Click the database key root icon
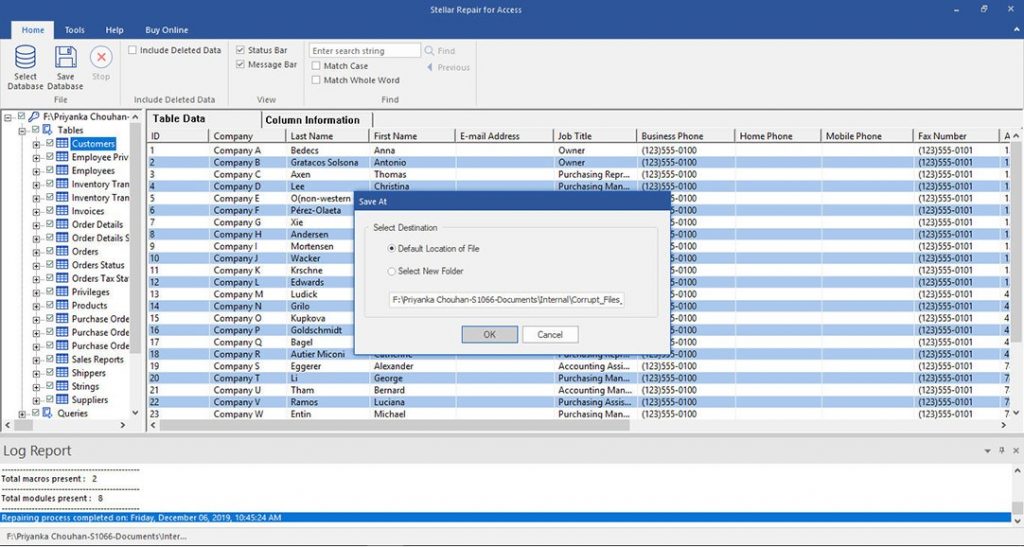Viewport: 1024px width, 547px height. click(34, 117)
